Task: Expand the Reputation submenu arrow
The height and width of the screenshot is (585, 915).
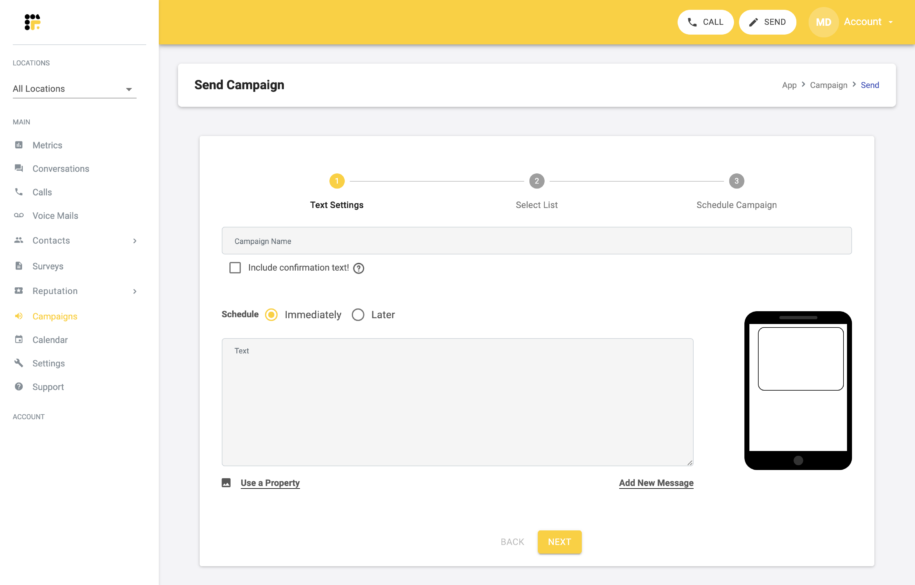Action: click(x=134, y=291)
